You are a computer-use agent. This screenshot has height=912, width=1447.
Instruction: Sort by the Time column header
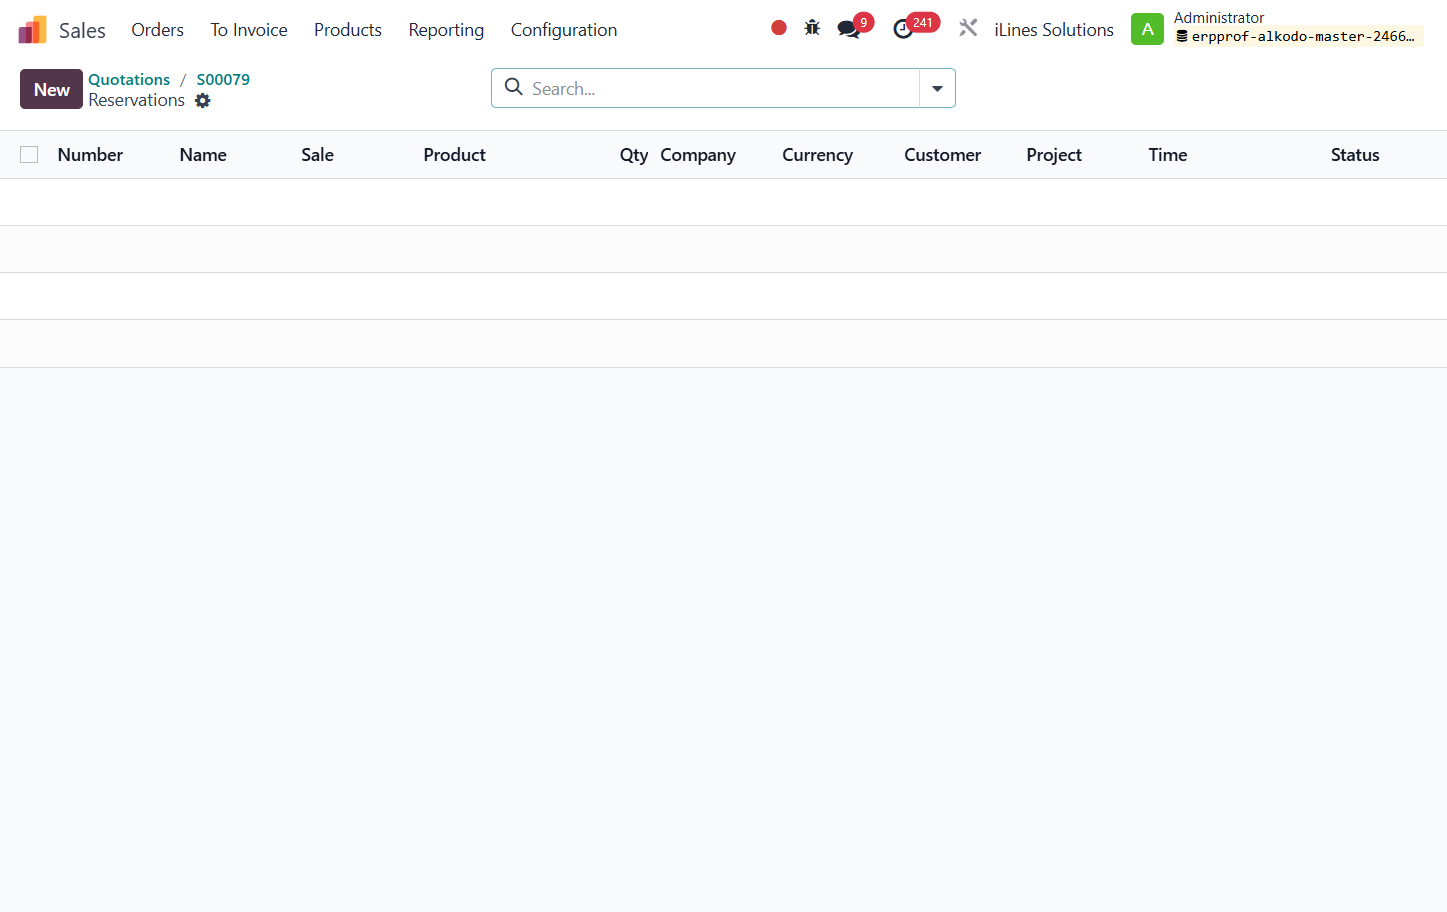pyautogui.click(x=1167, y=155)
